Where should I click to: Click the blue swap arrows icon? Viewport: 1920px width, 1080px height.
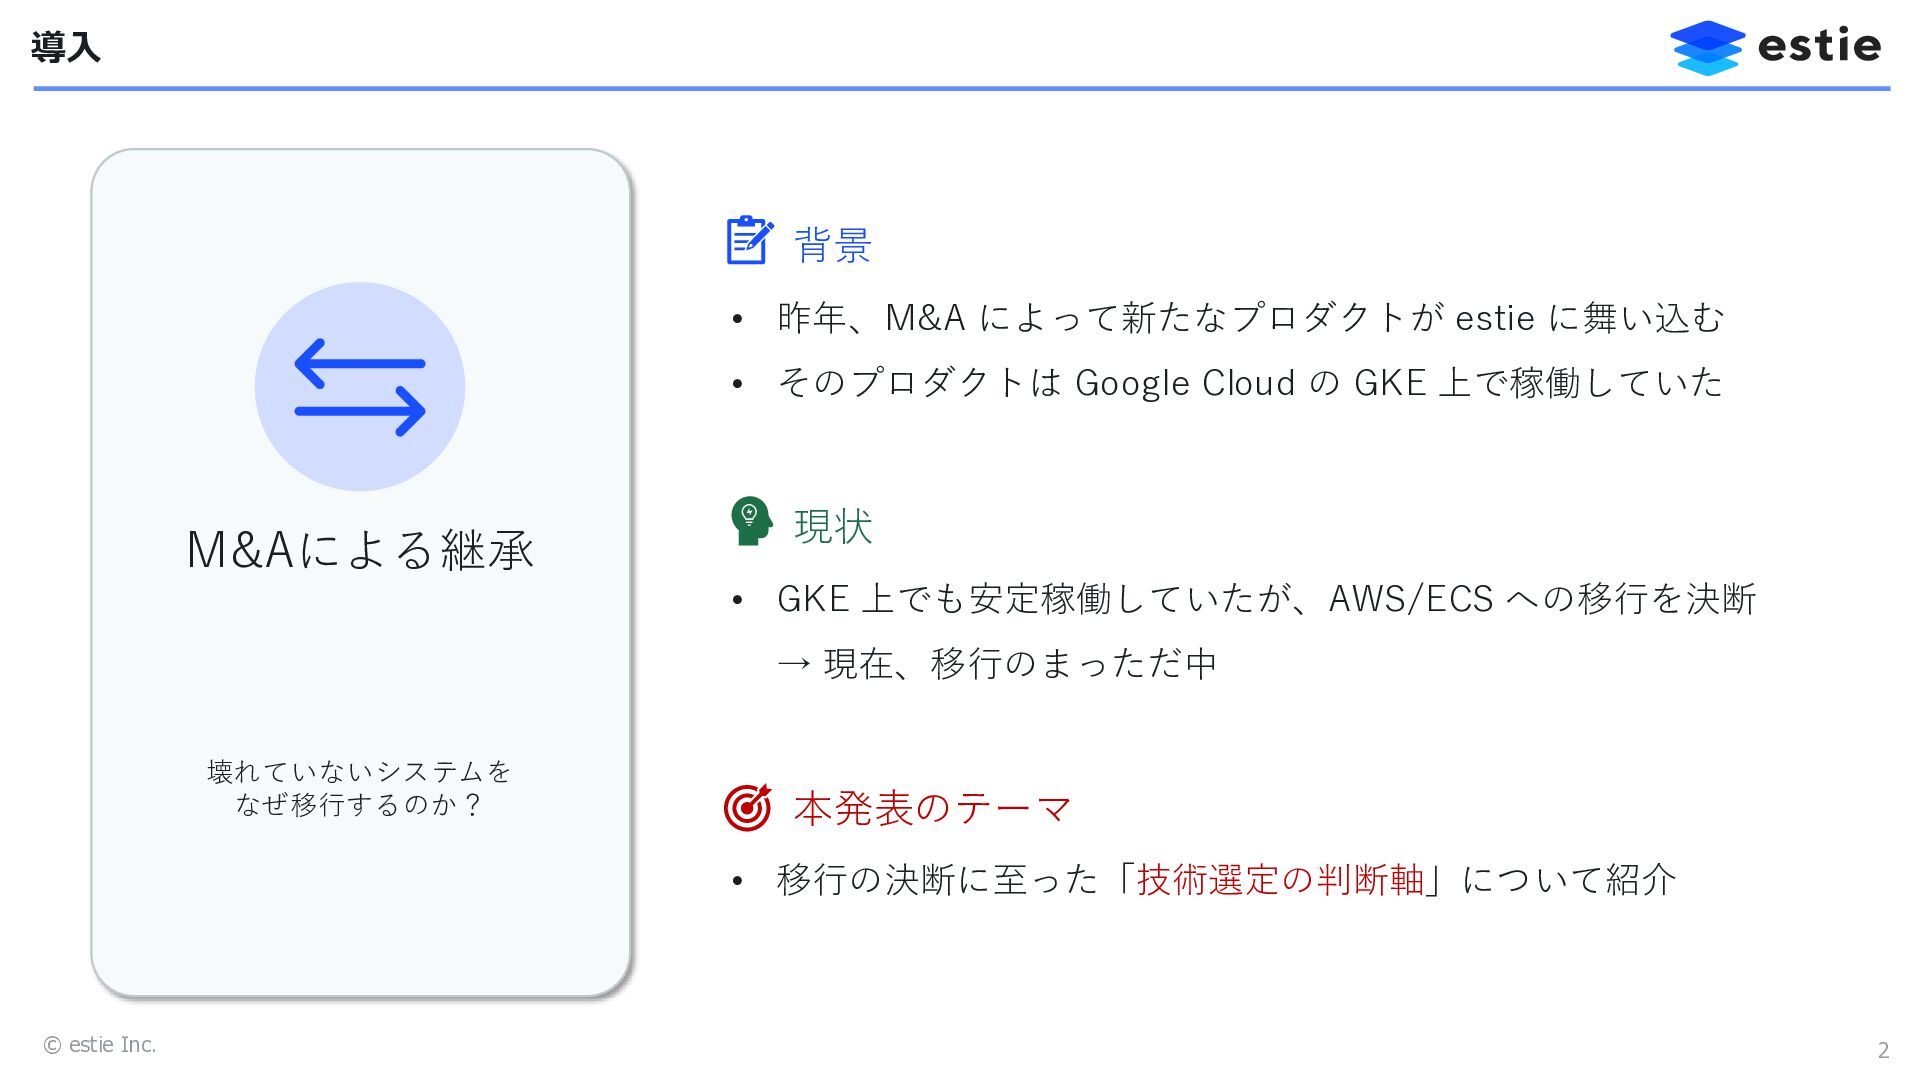point(360,387)
